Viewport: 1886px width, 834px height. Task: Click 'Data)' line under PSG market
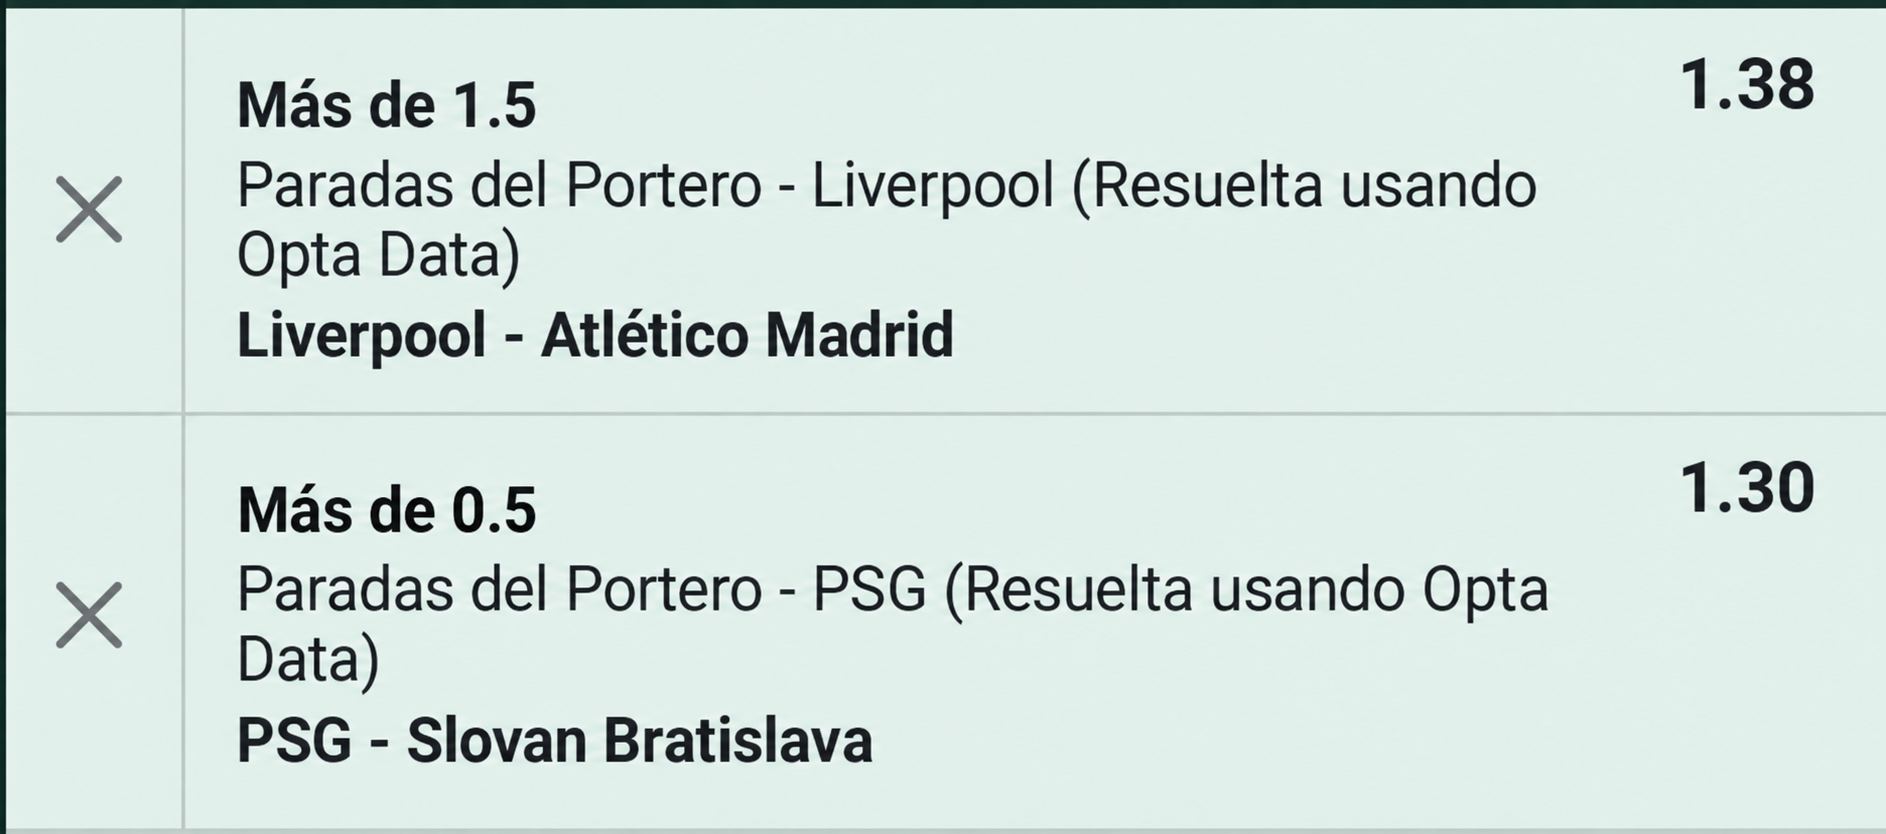tap(308, 660)
